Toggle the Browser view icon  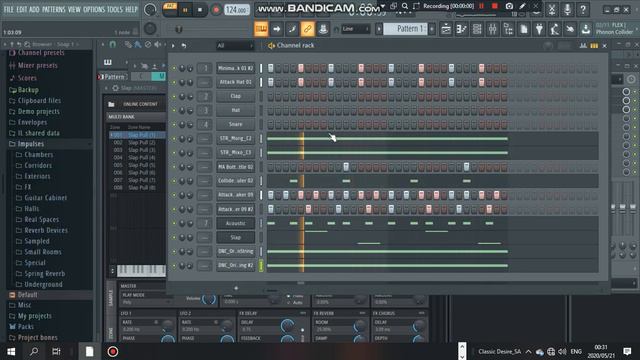click(508, 29)
